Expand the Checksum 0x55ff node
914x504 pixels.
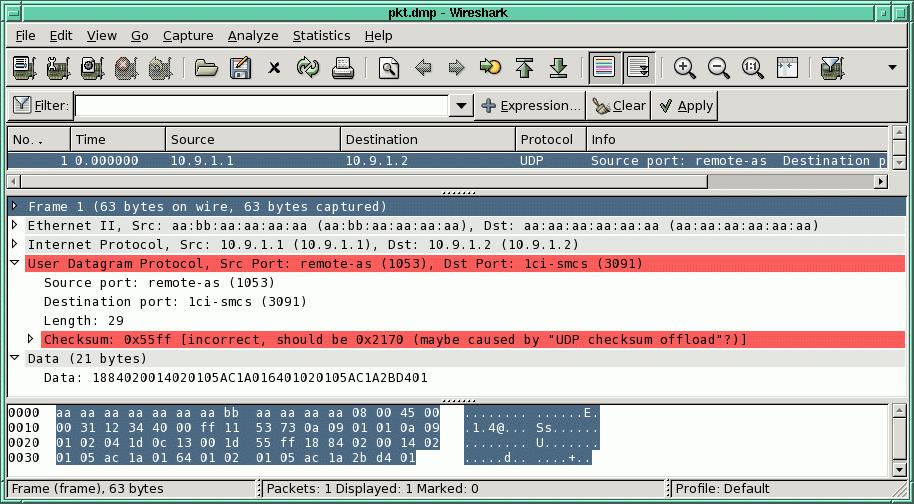click(x=31, y=339)
